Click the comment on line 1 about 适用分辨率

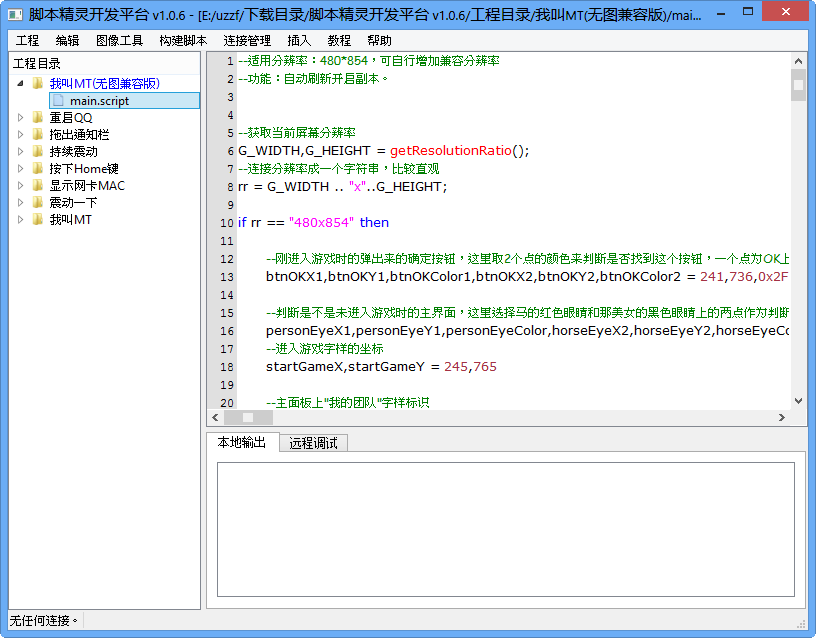coord(369,61)
